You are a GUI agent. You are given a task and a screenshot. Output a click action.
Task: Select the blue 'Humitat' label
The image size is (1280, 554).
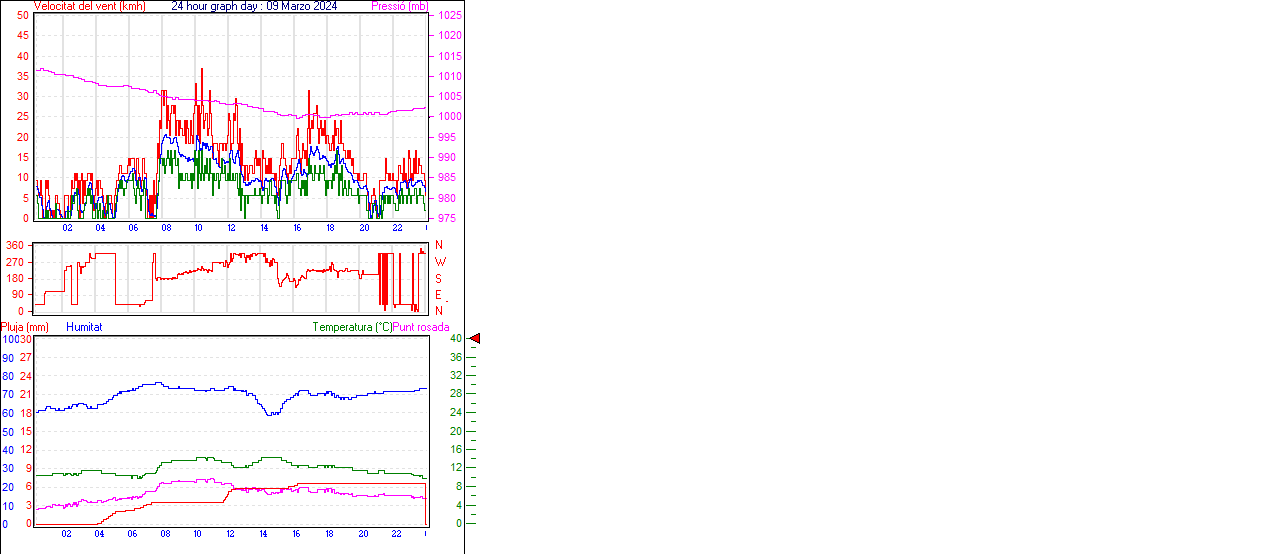[84, 327]
